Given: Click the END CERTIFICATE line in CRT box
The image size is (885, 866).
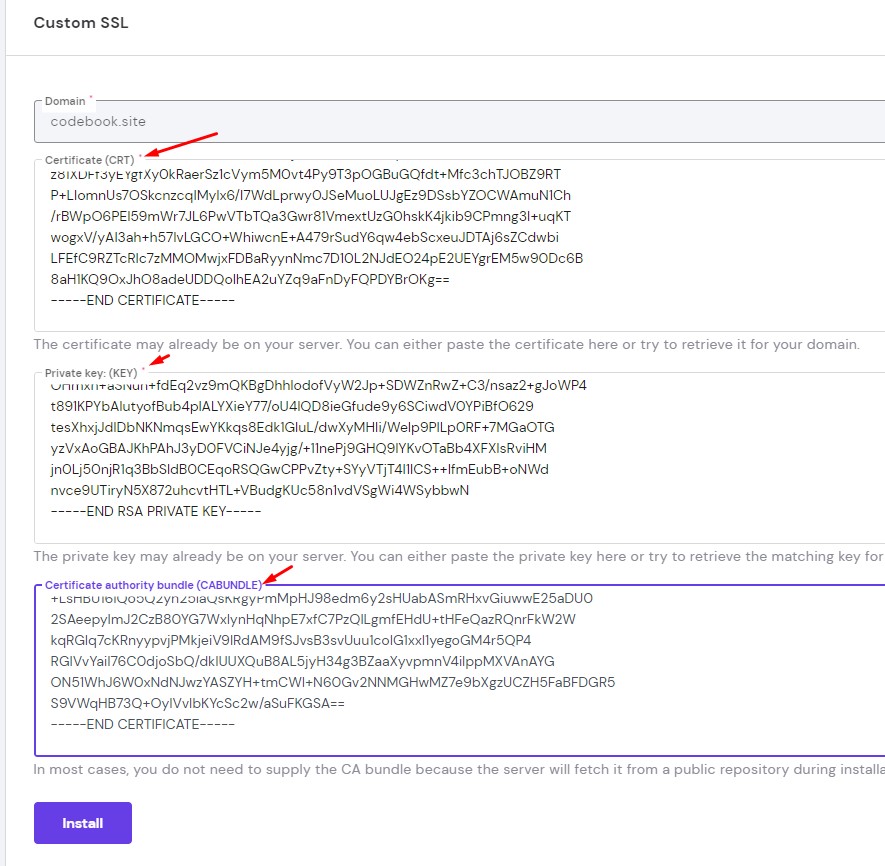Looking at the screenshot, I should tap(142, 300).
